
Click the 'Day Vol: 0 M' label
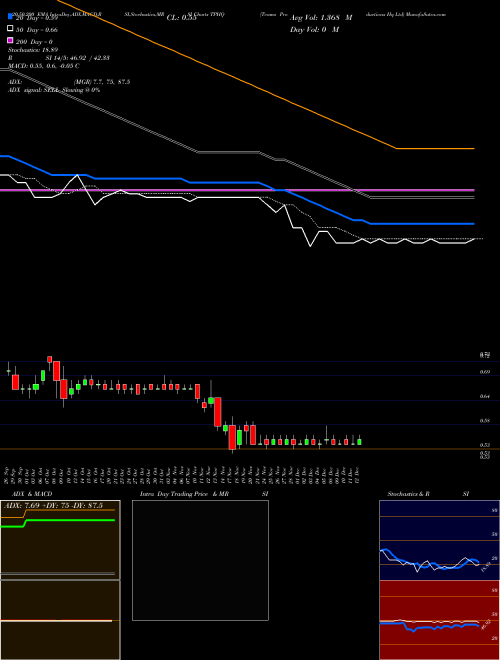pos(314,30)
